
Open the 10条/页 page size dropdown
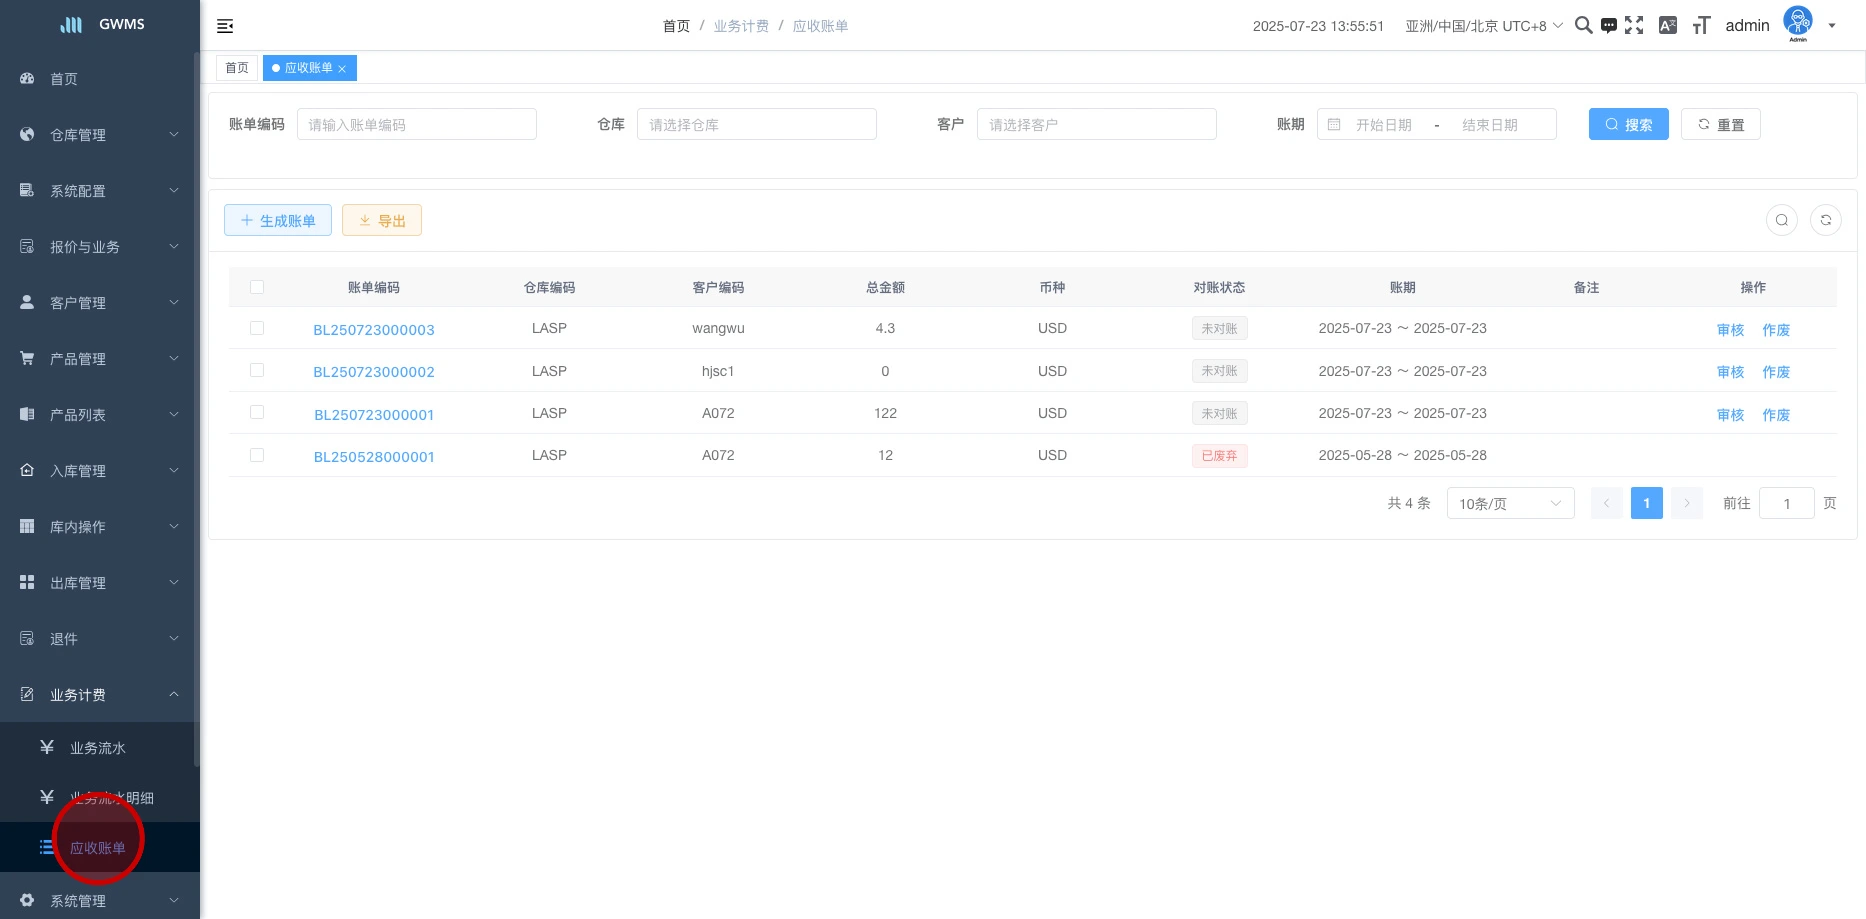pos(1509,503)
